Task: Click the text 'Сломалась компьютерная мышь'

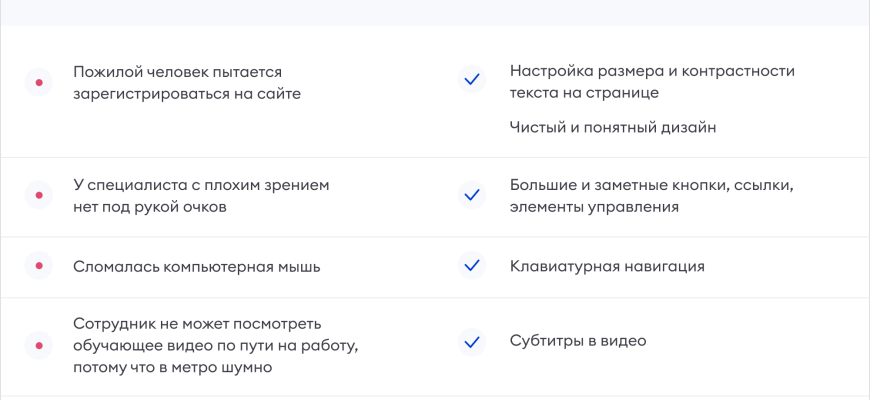Action: point(197,267)
